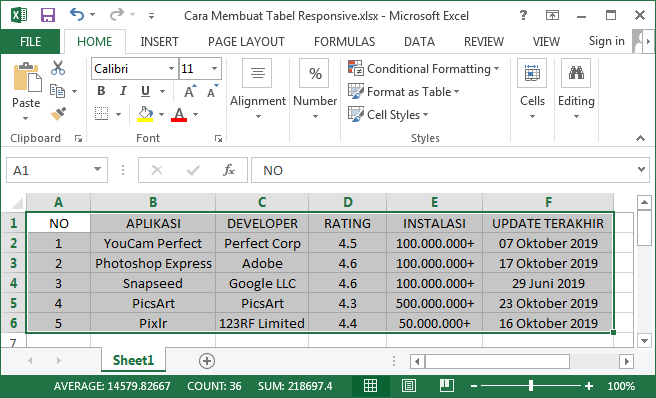Undo the last action

pos(77,15)
